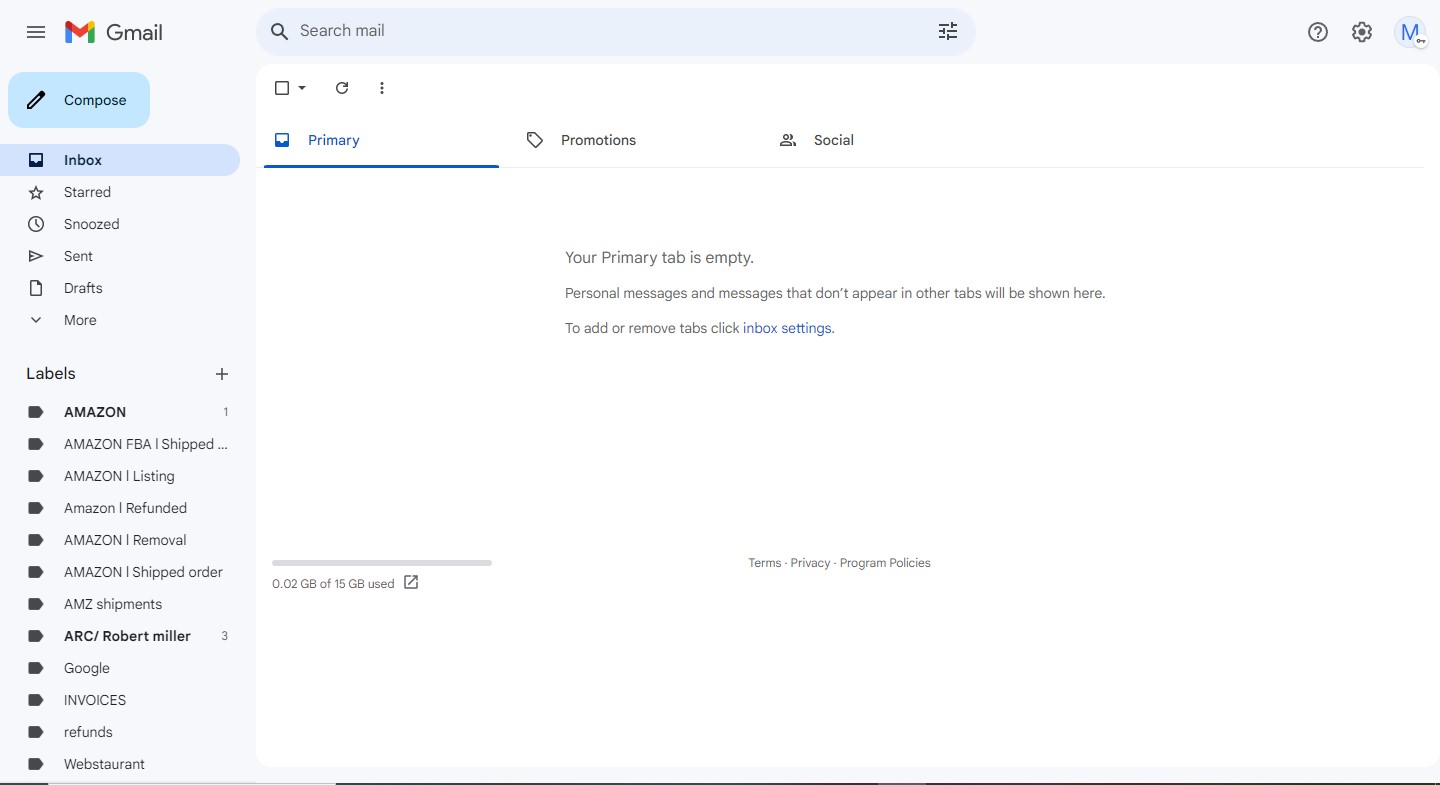Click the Labels heading
Image resolution: width=1440 pixels, height=785 pixels.
(x=51, y=374)
